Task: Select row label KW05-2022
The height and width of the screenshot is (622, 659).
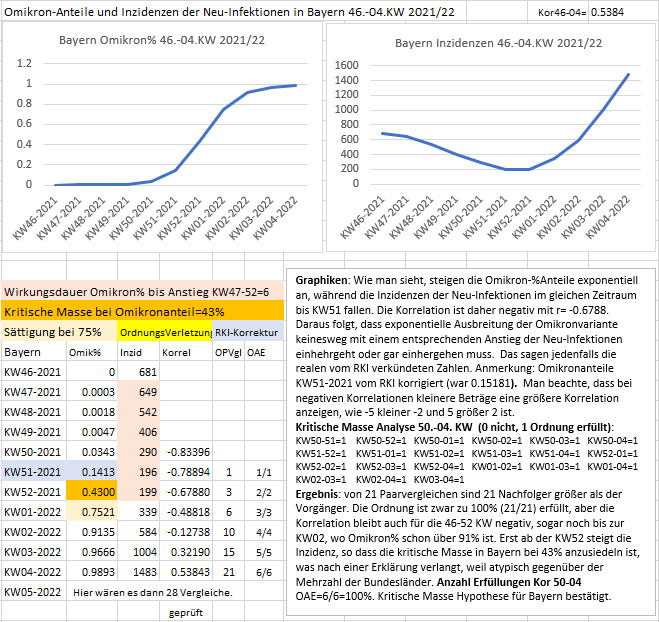Action: coord(34,592)
